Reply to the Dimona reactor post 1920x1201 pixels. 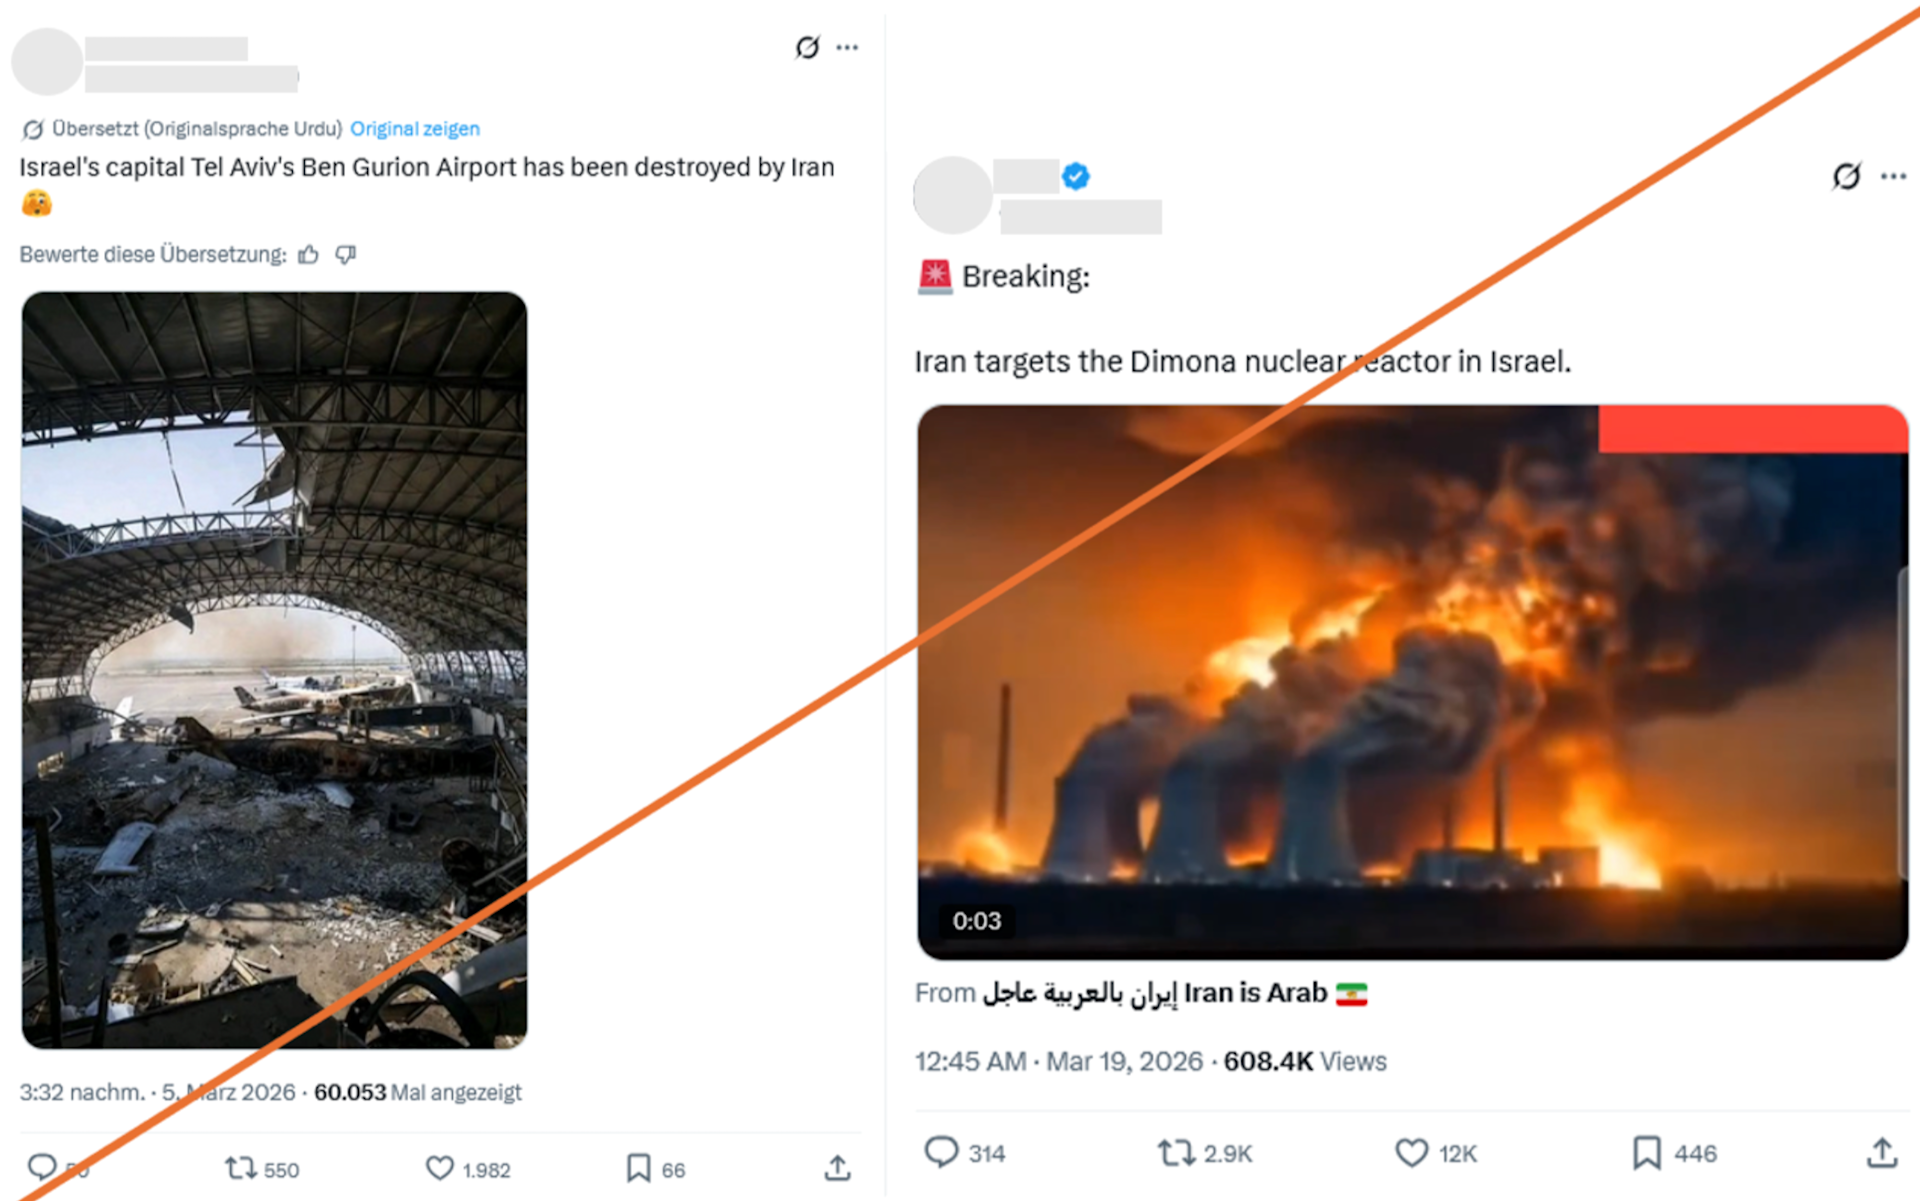pos(944,1153)
